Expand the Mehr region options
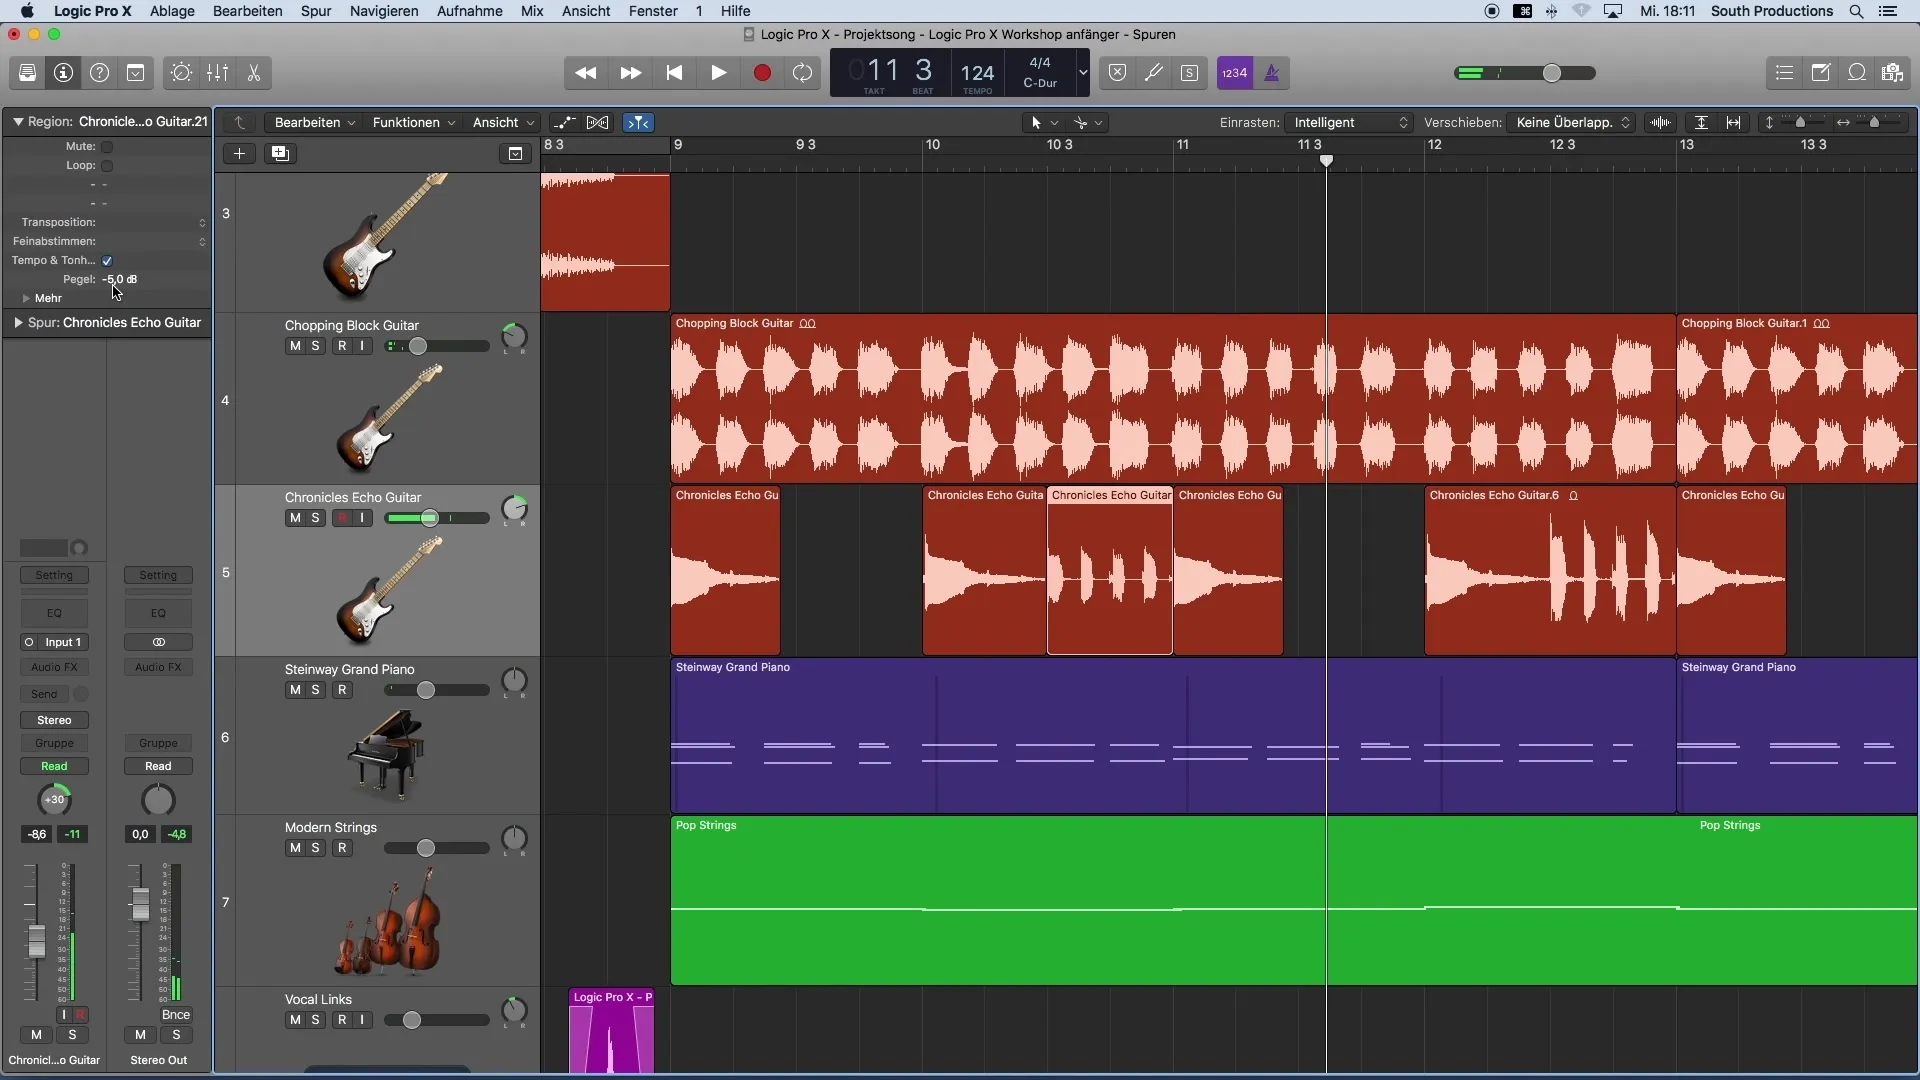The height and width of the screenshot is (1080, 1920). tap(25, 298)
